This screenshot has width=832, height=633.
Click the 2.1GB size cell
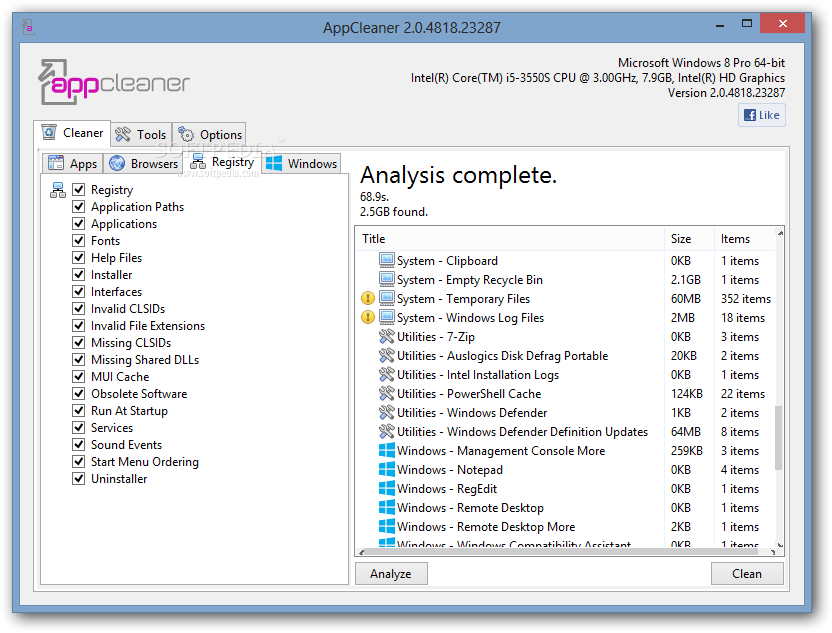tap(686, 280)
